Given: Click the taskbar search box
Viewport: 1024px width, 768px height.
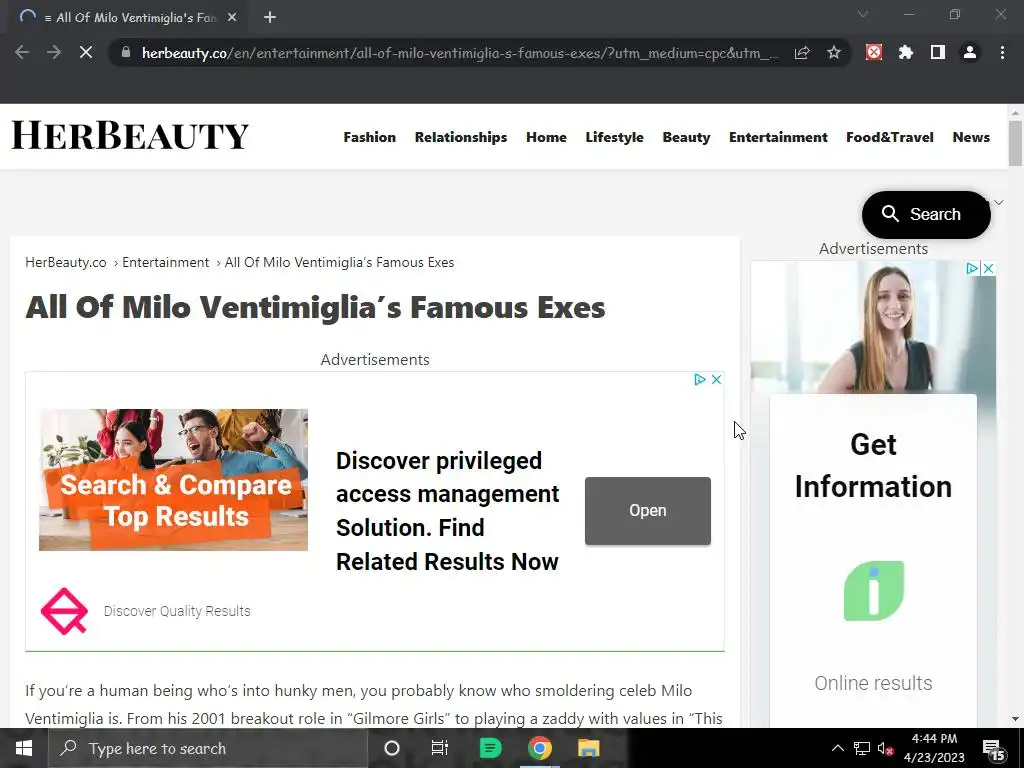Looking at the screenshot, I should pos(208,748).
